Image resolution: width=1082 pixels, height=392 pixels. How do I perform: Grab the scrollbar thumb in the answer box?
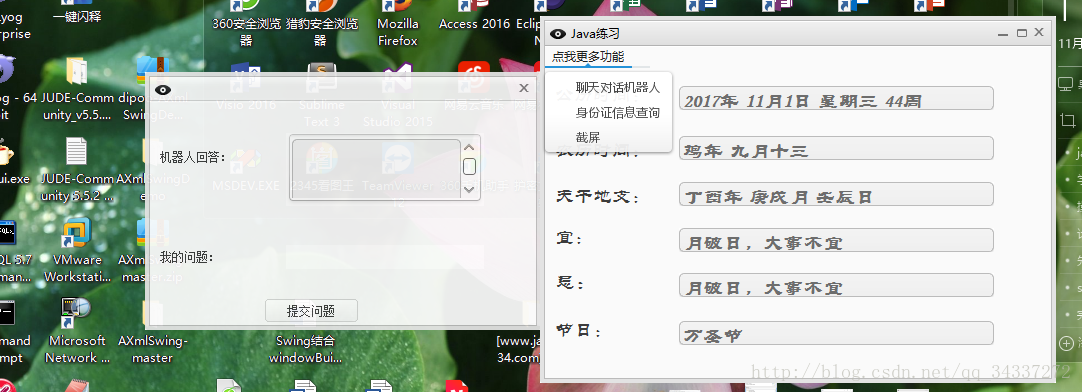point(469,167)
